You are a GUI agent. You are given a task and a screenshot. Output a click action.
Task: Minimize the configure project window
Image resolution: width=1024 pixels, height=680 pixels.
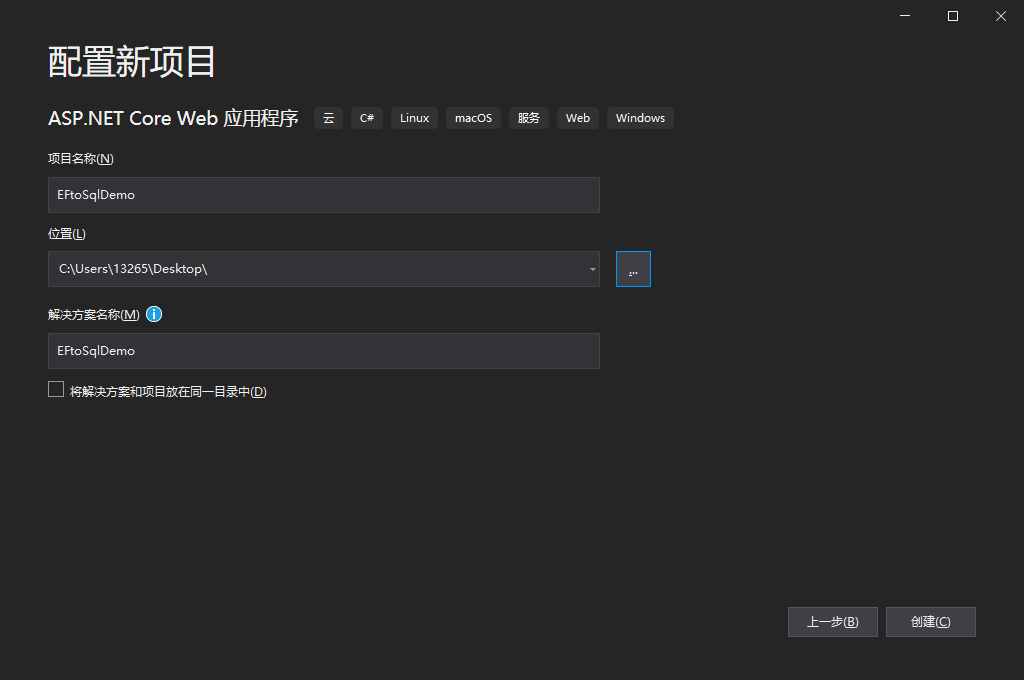(905, 16)
